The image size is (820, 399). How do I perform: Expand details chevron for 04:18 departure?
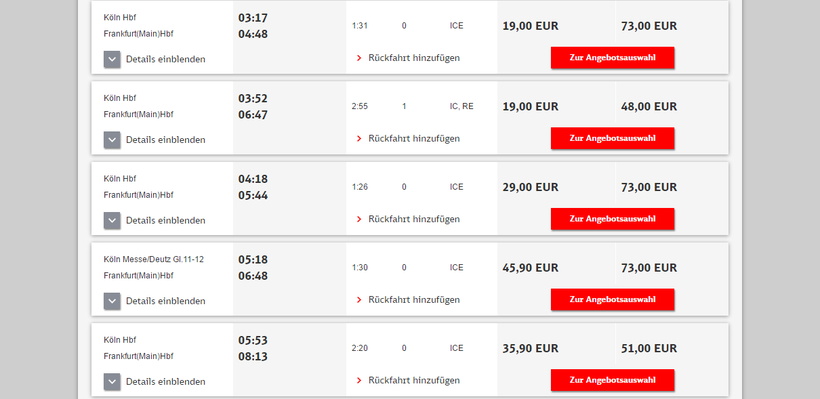coord(112,220)
